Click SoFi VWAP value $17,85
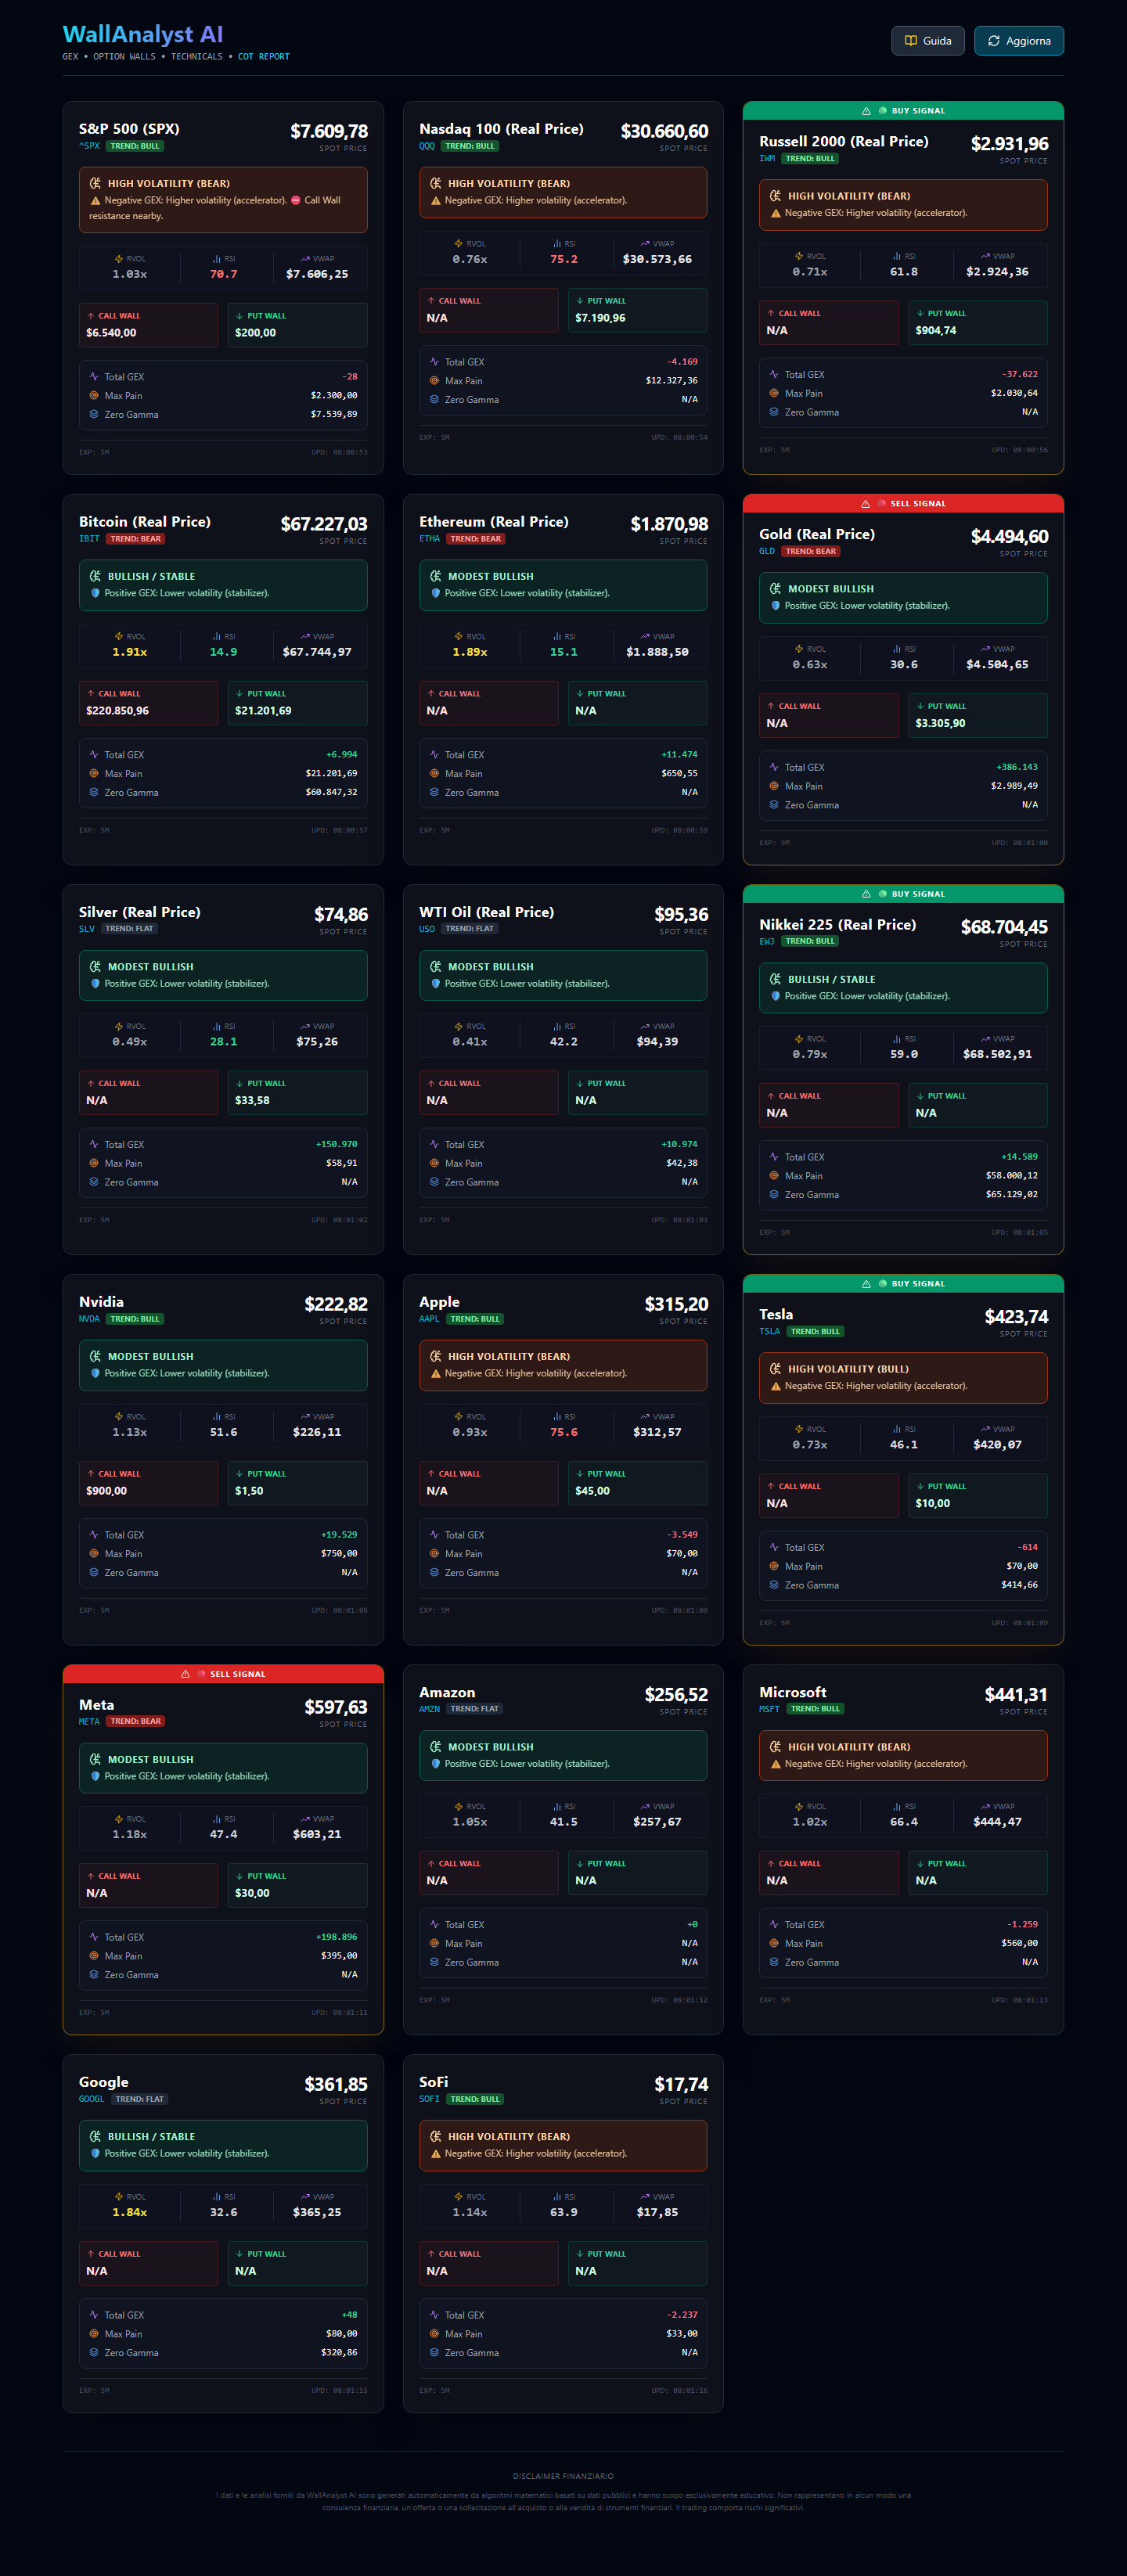1127x2576 pixels. click(657, 2212)
